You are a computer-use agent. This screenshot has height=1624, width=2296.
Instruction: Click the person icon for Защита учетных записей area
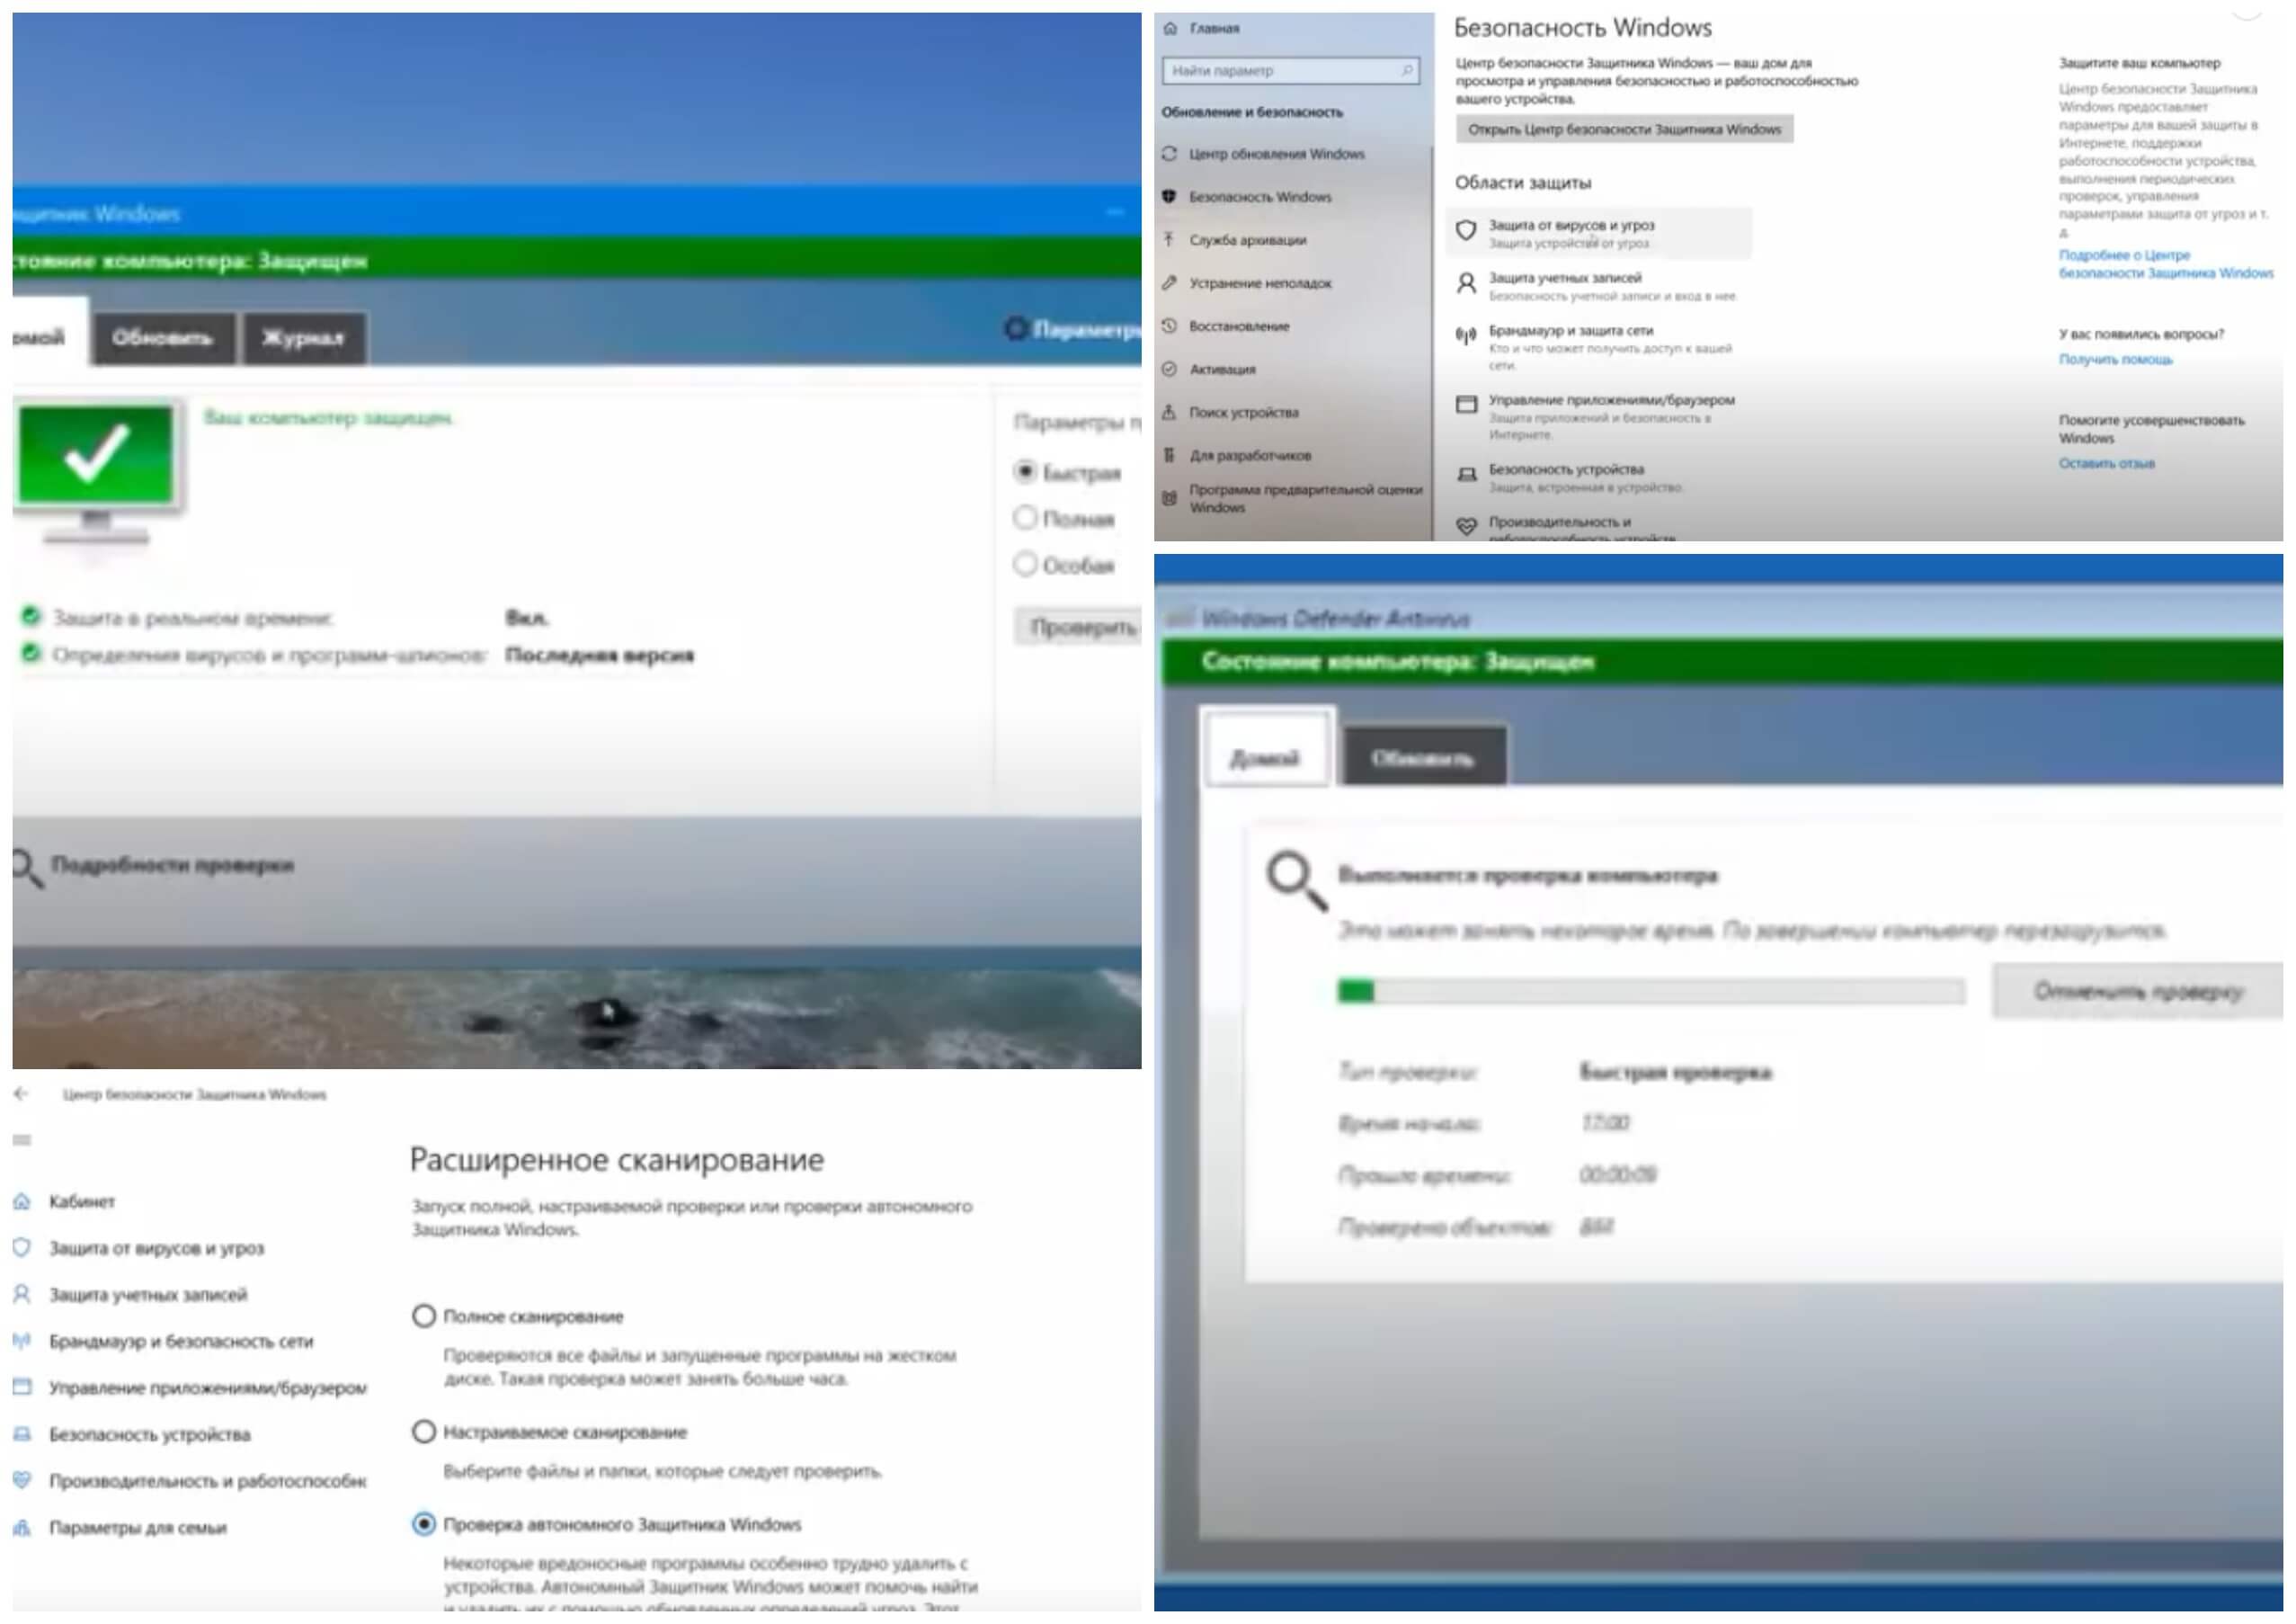(x=1466, y=284)
